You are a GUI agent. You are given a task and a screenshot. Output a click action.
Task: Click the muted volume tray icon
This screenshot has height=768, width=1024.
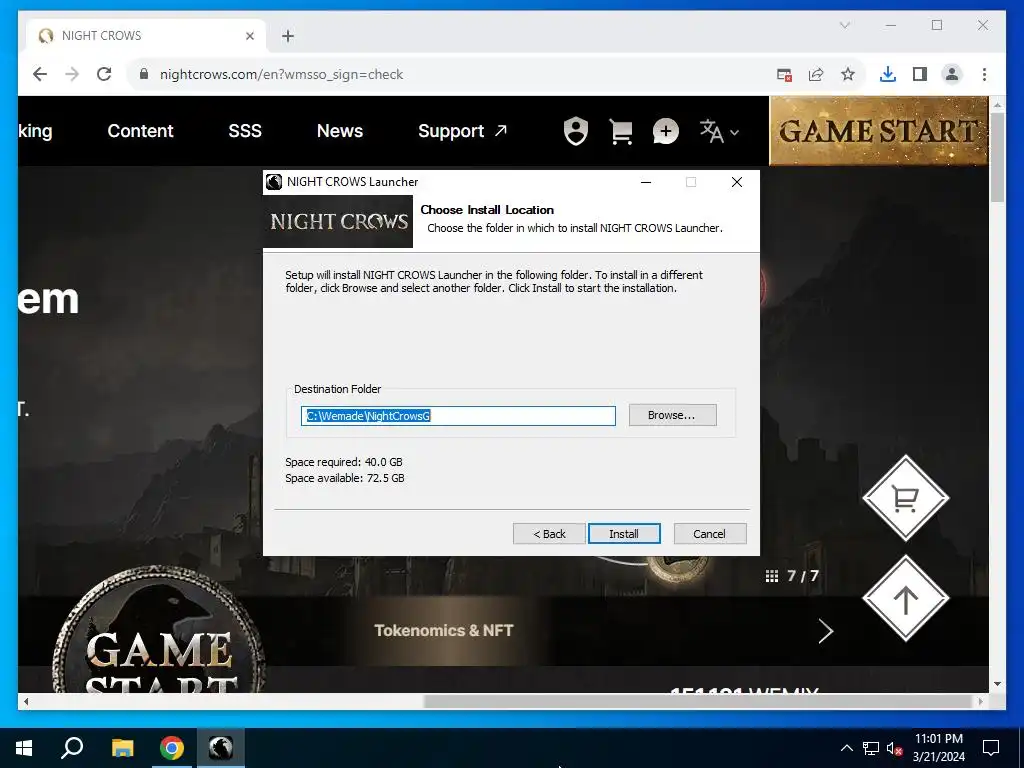[x=894, y=748]
